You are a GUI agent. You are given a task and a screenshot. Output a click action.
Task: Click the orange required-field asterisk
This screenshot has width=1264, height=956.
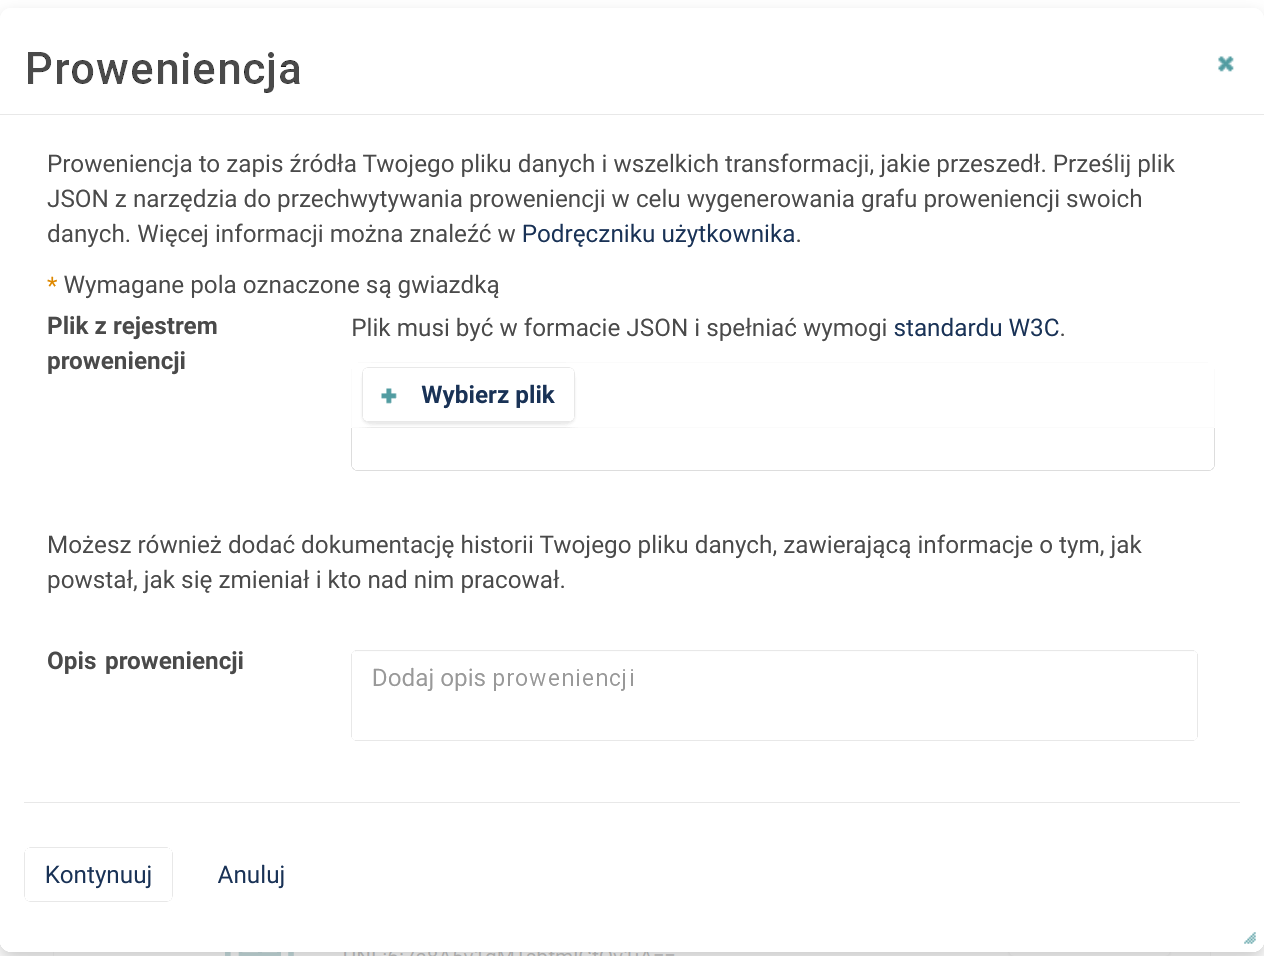(52, 285)
